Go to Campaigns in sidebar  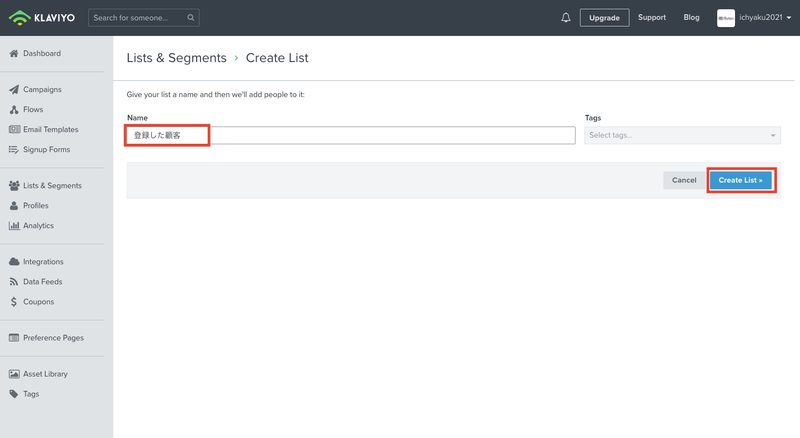pos(42,89)
